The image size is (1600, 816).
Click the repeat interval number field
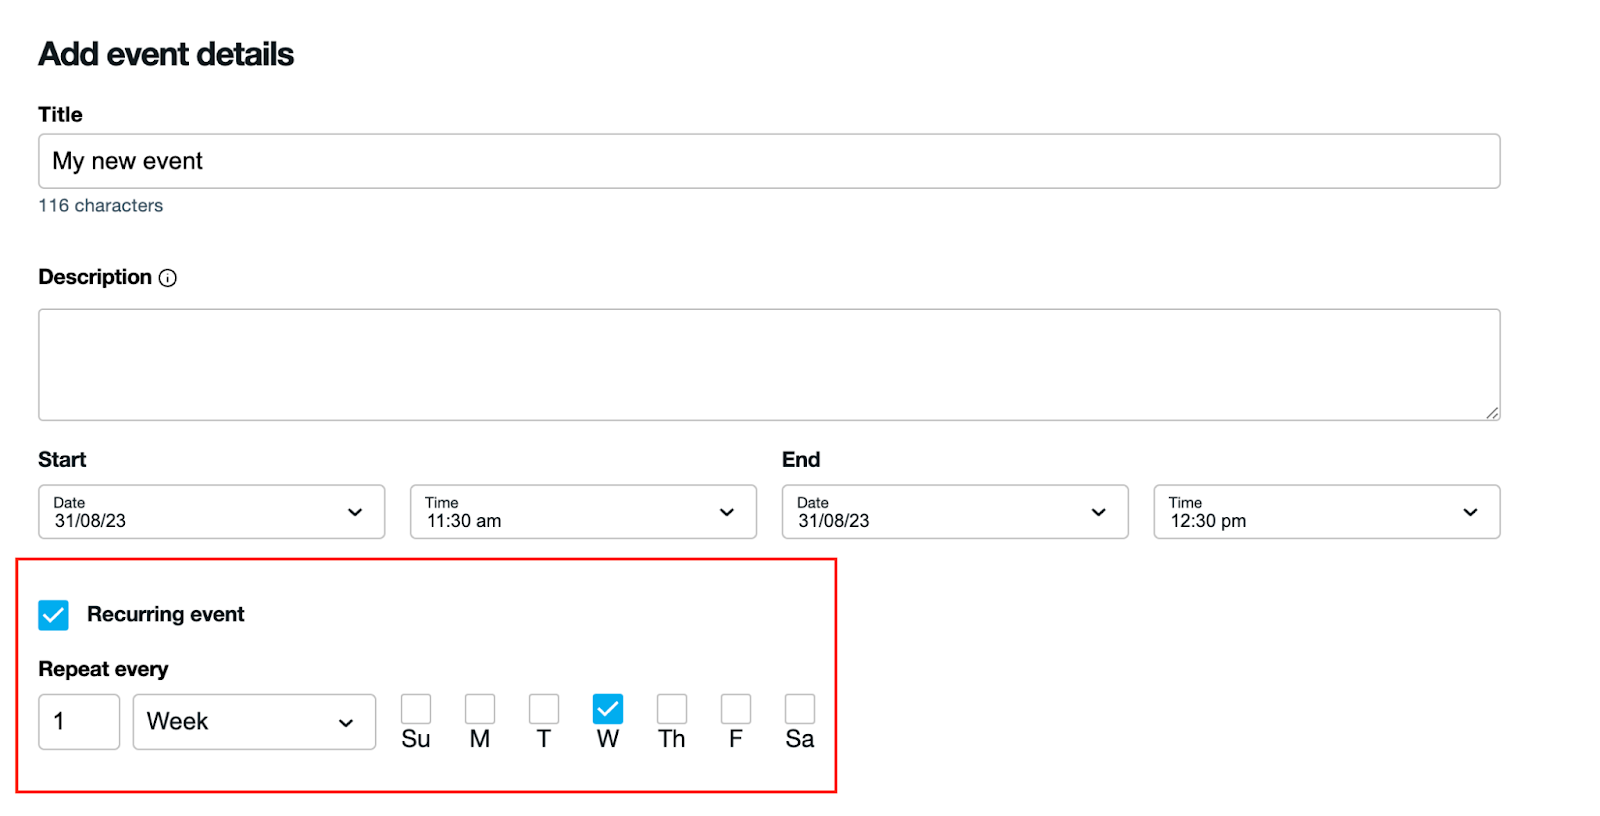point(79,722)
